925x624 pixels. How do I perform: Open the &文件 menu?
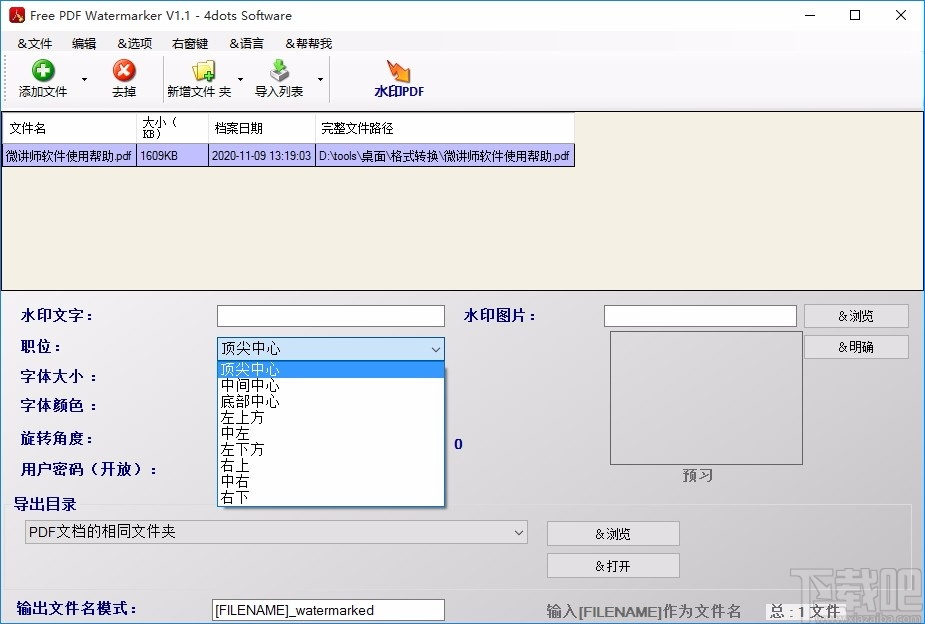point(35,44)
